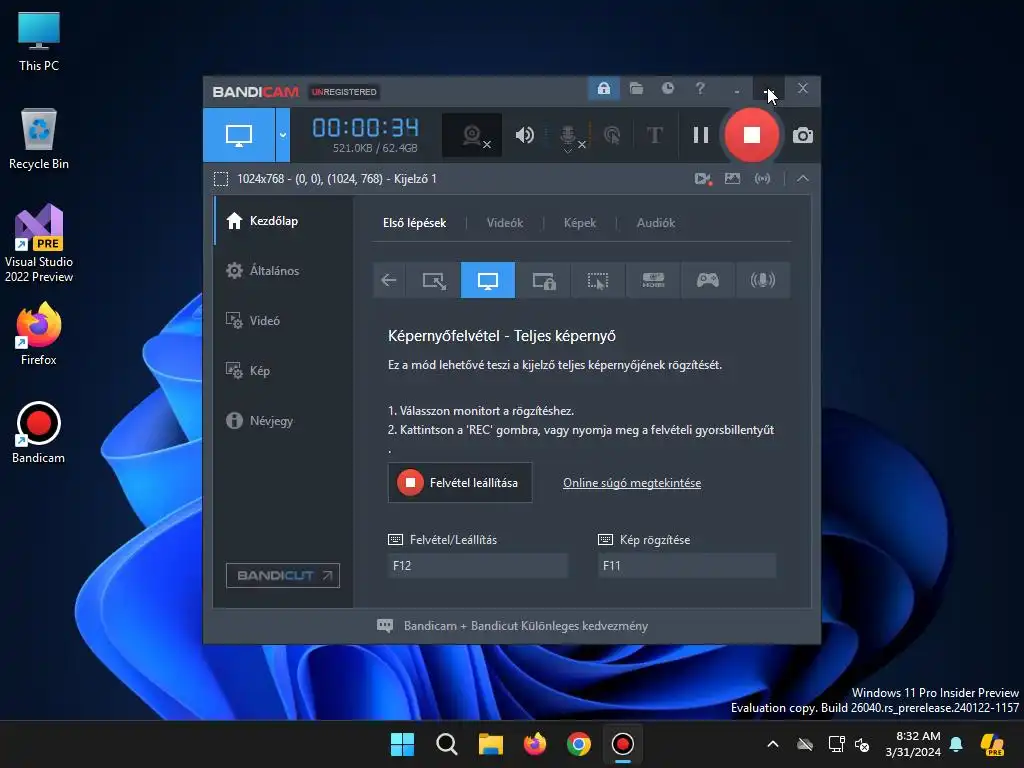Select the rectangle area recording mode icon

tap(434, 280)
